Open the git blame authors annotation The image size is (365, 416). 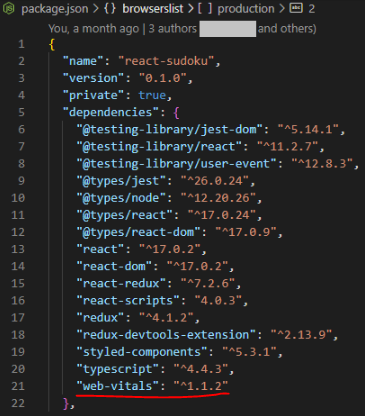(182, 29)
